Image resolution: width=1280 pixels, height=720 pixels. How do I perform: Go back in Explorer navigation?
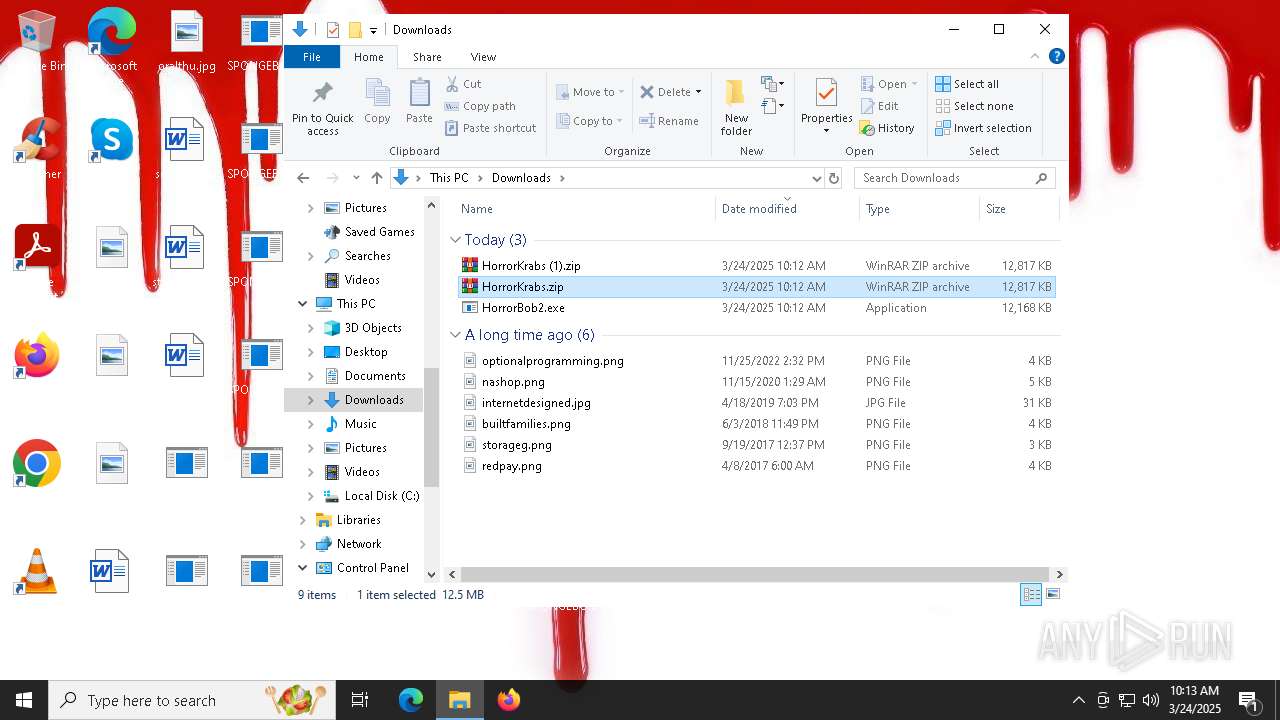click(x=304, y=178)
